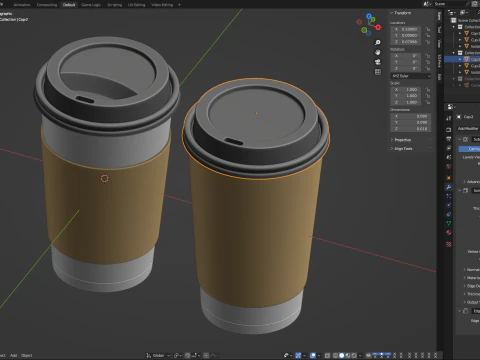Toggle viewport overlays button
Image resolution: width=480 pixels, height=360 pixels.
point(313,355)
